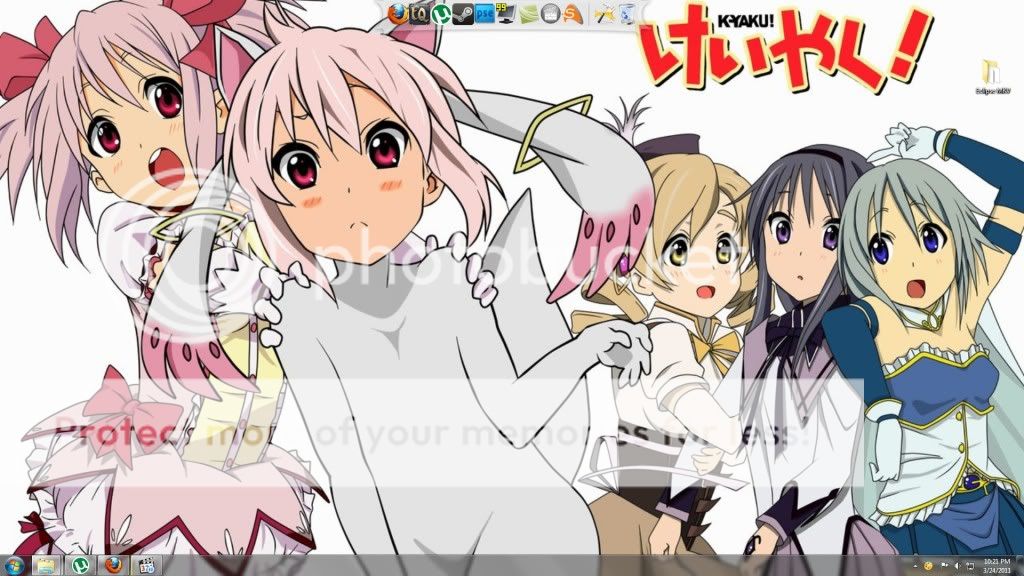The width and height of the screenshot is (1024, 576).
Task: Click the gray round clapperboard dock icon
Action: click(551, 14)
